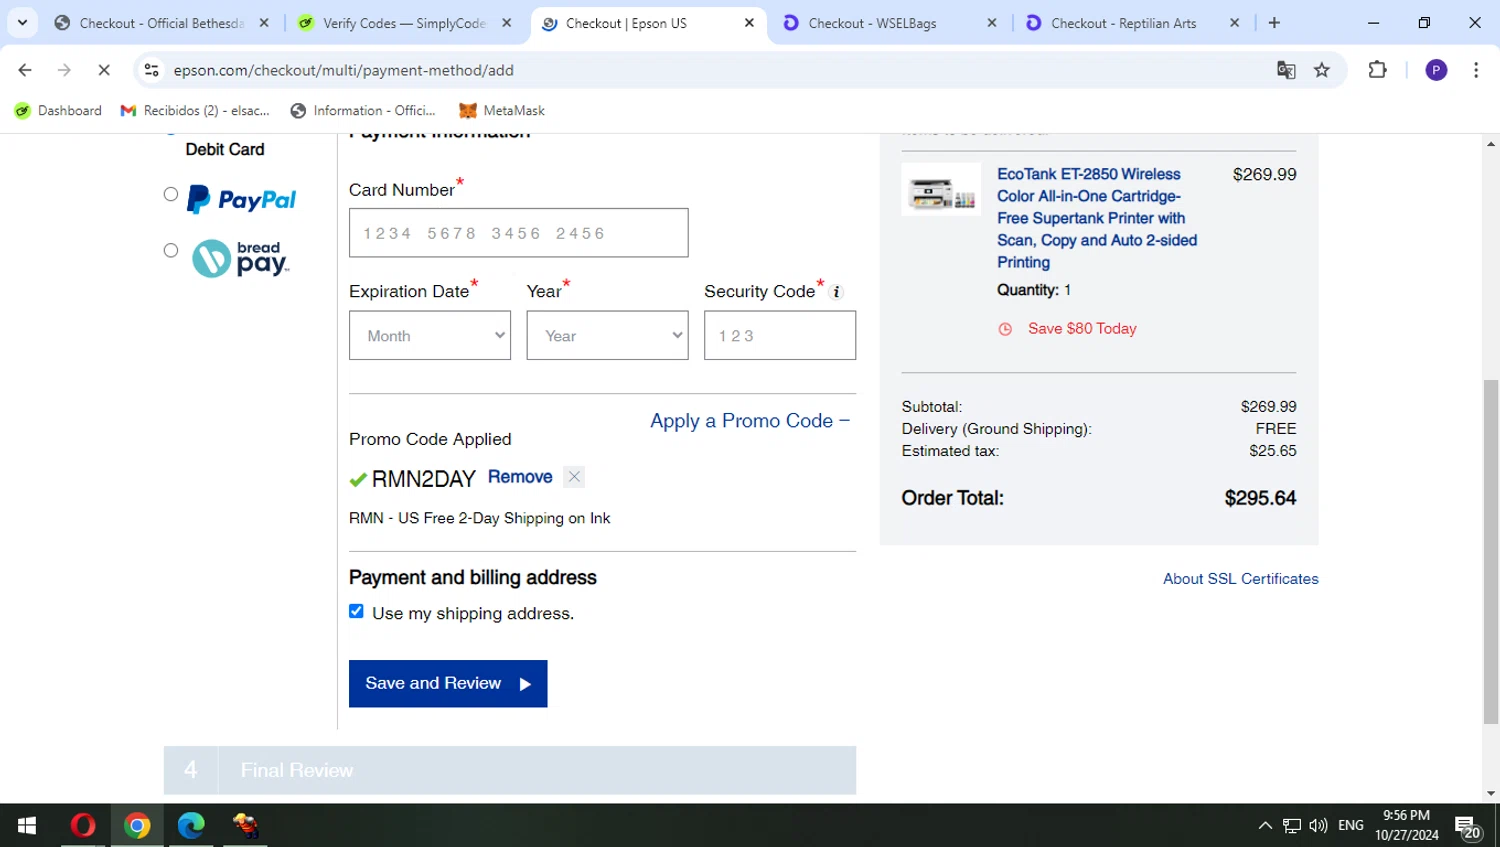Open Gmail Recibidos bookmark
Screen dimensions: 1500x847
click(x=195, y=111)
